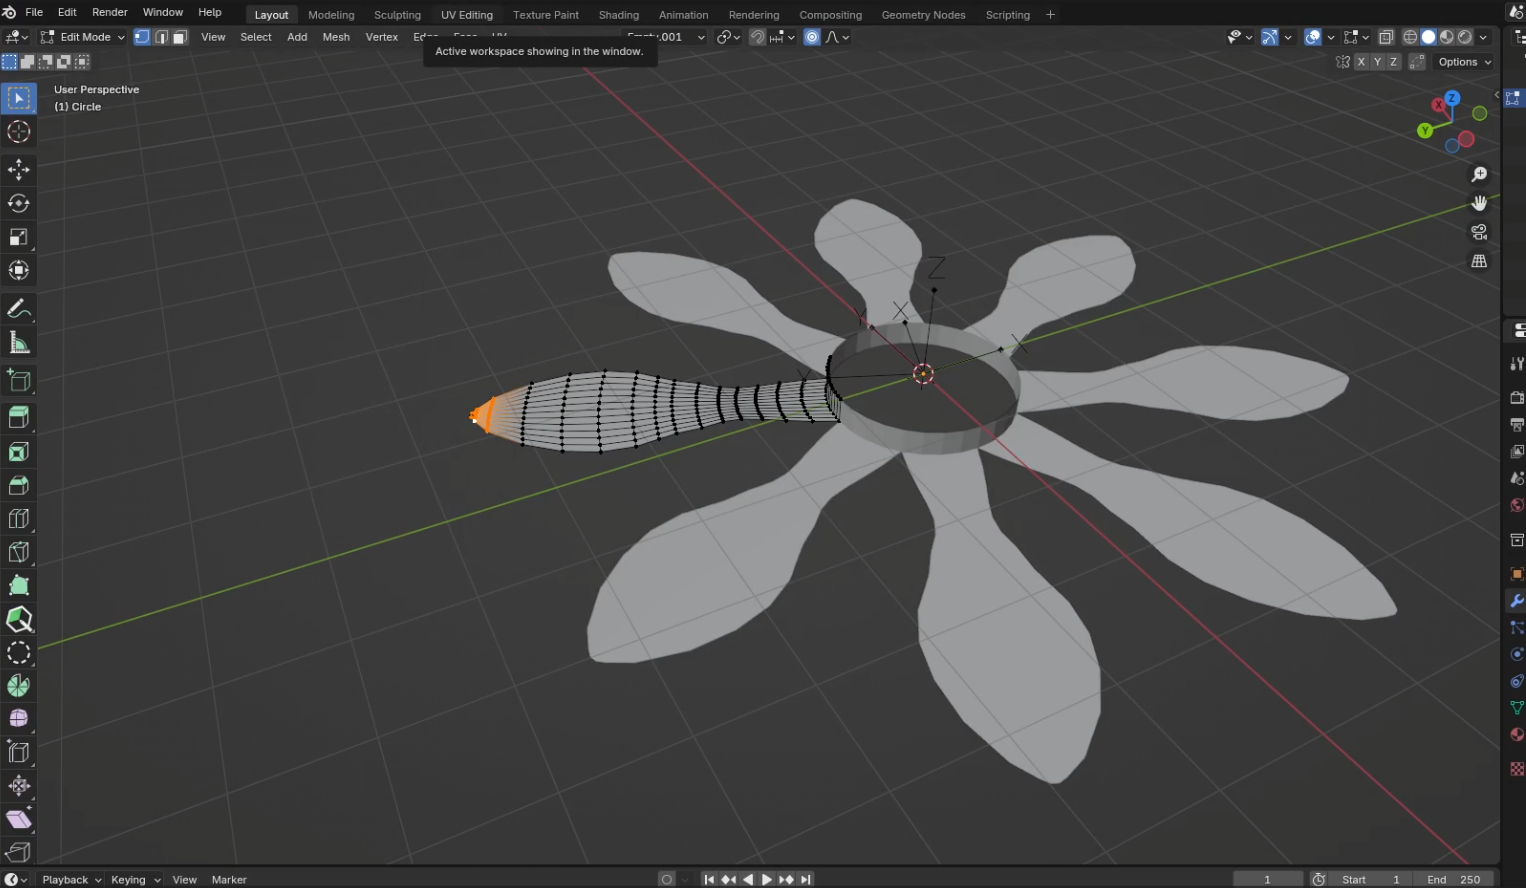
Task: Pick the Inset Faces tool
Action: point(19,452)
